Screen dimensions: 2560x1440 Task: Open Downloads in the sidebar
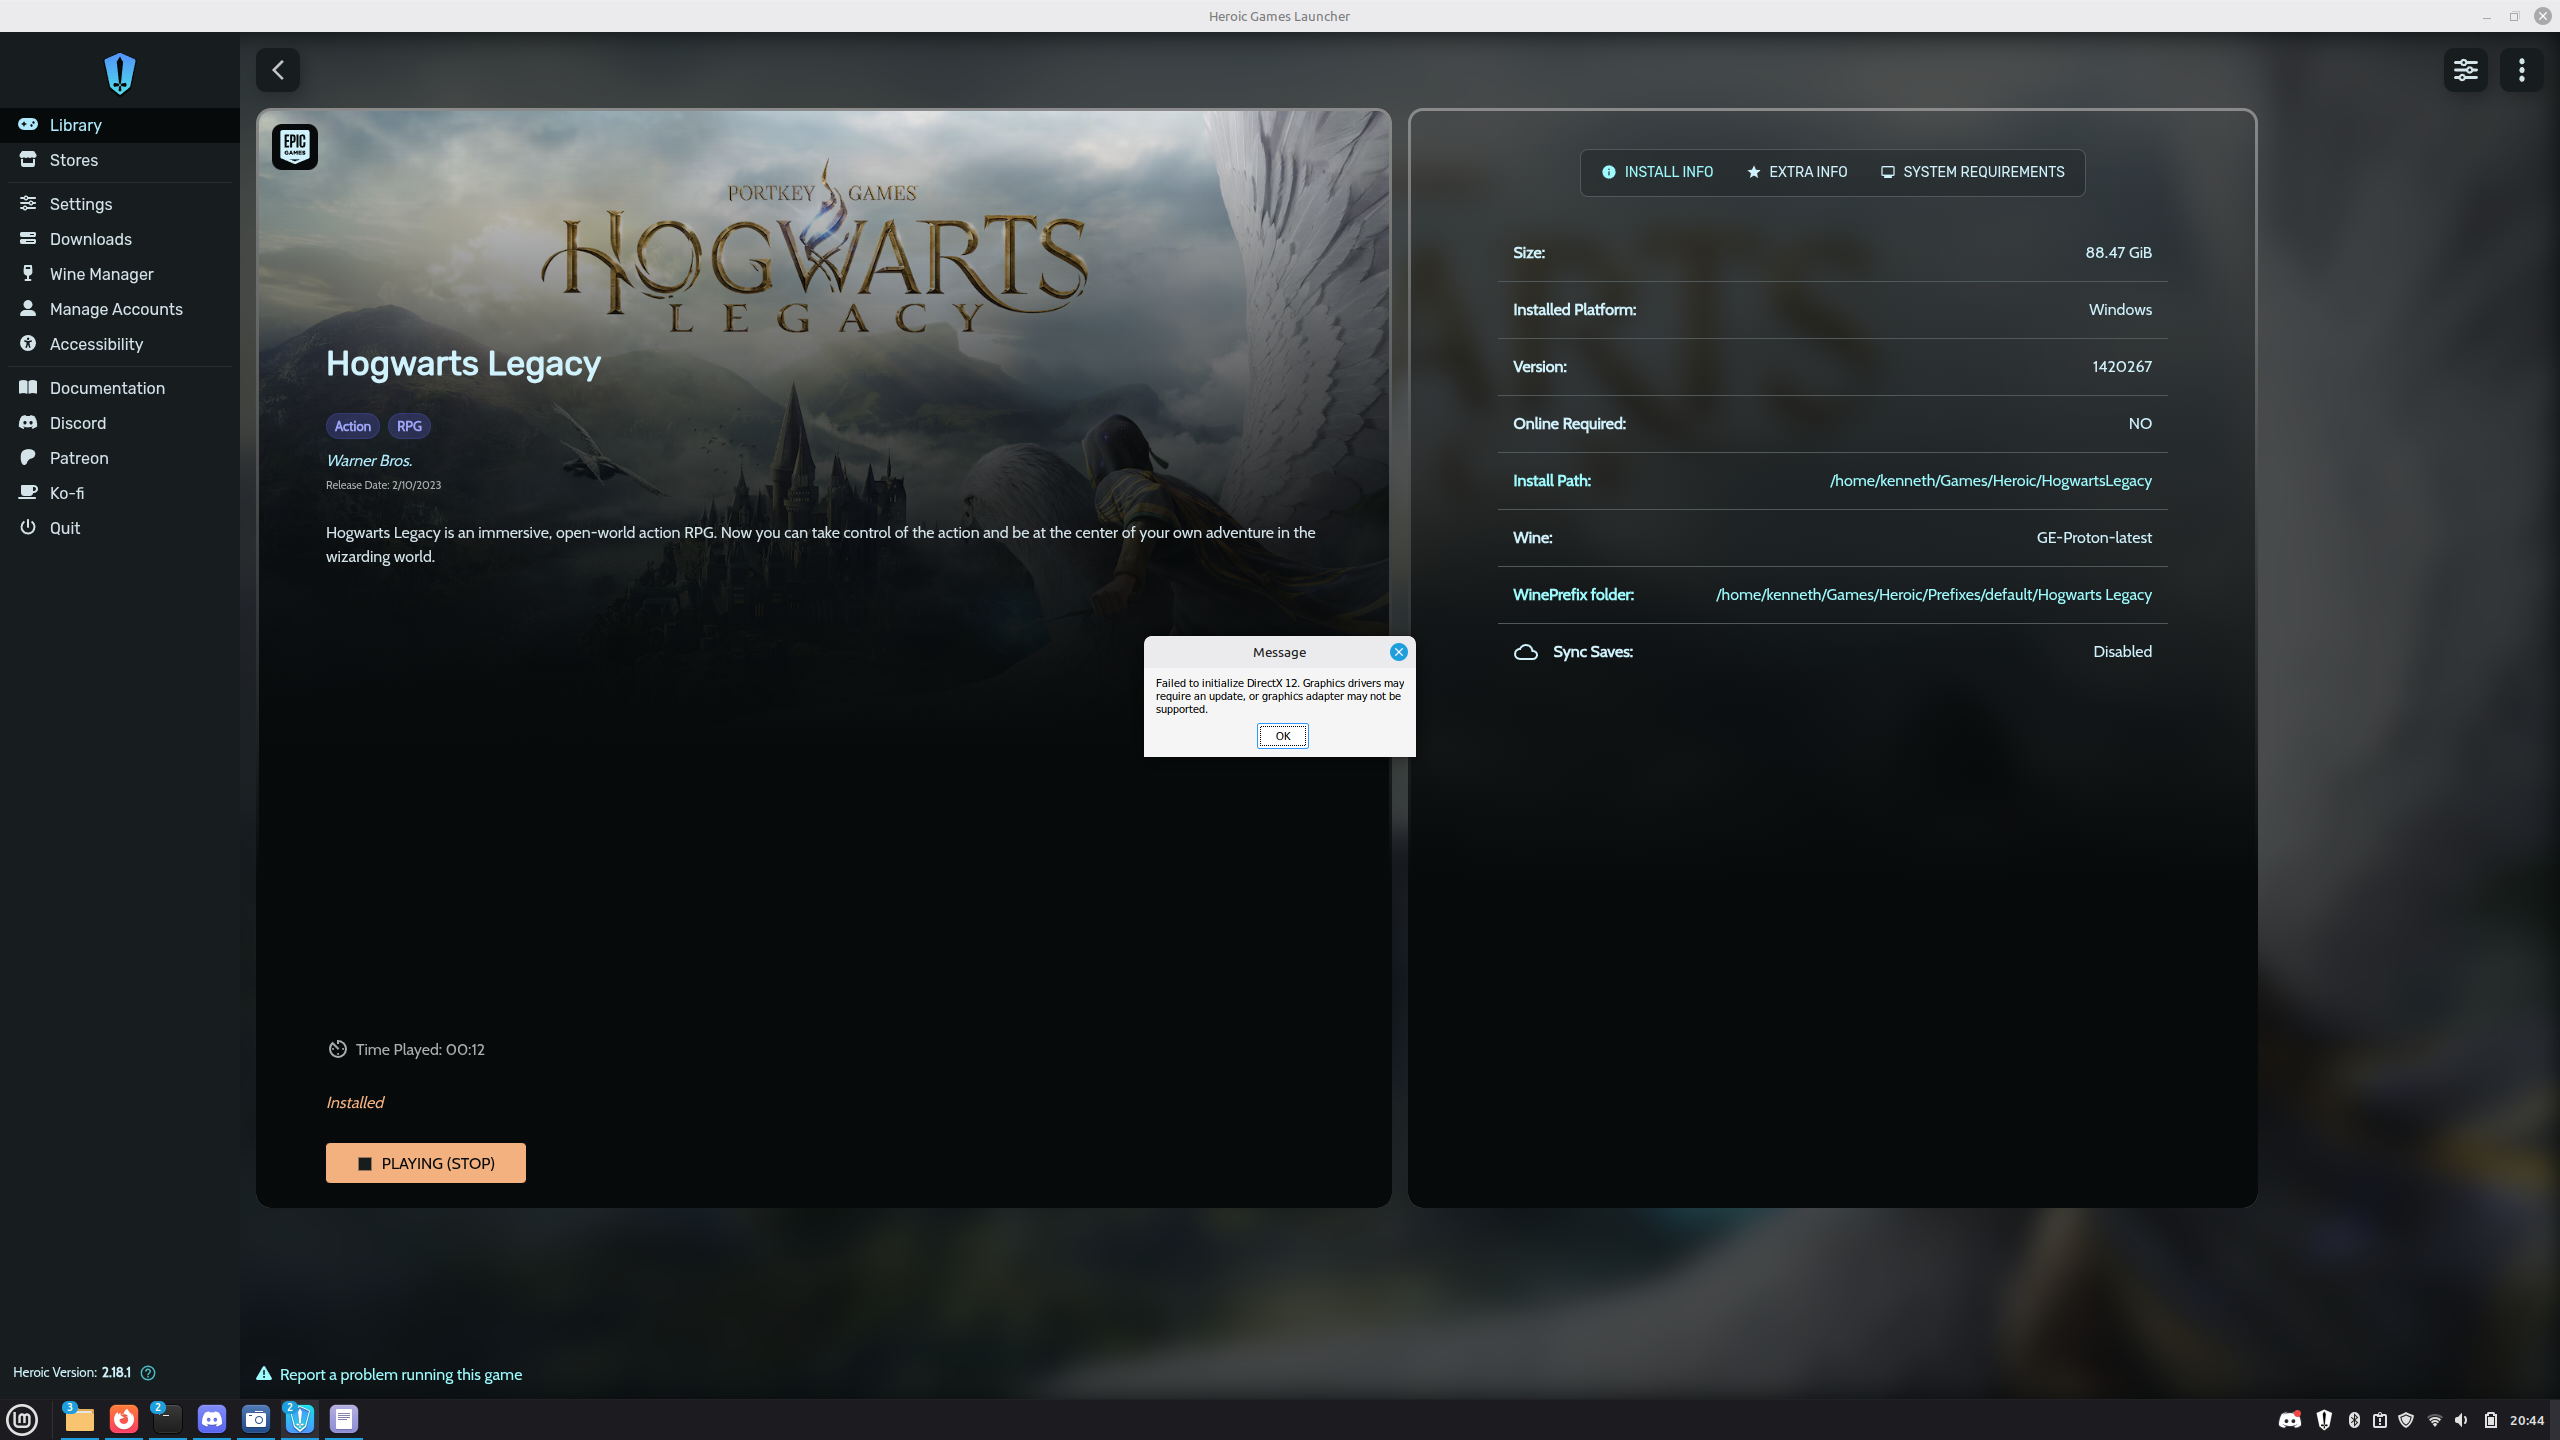(90, 239)
